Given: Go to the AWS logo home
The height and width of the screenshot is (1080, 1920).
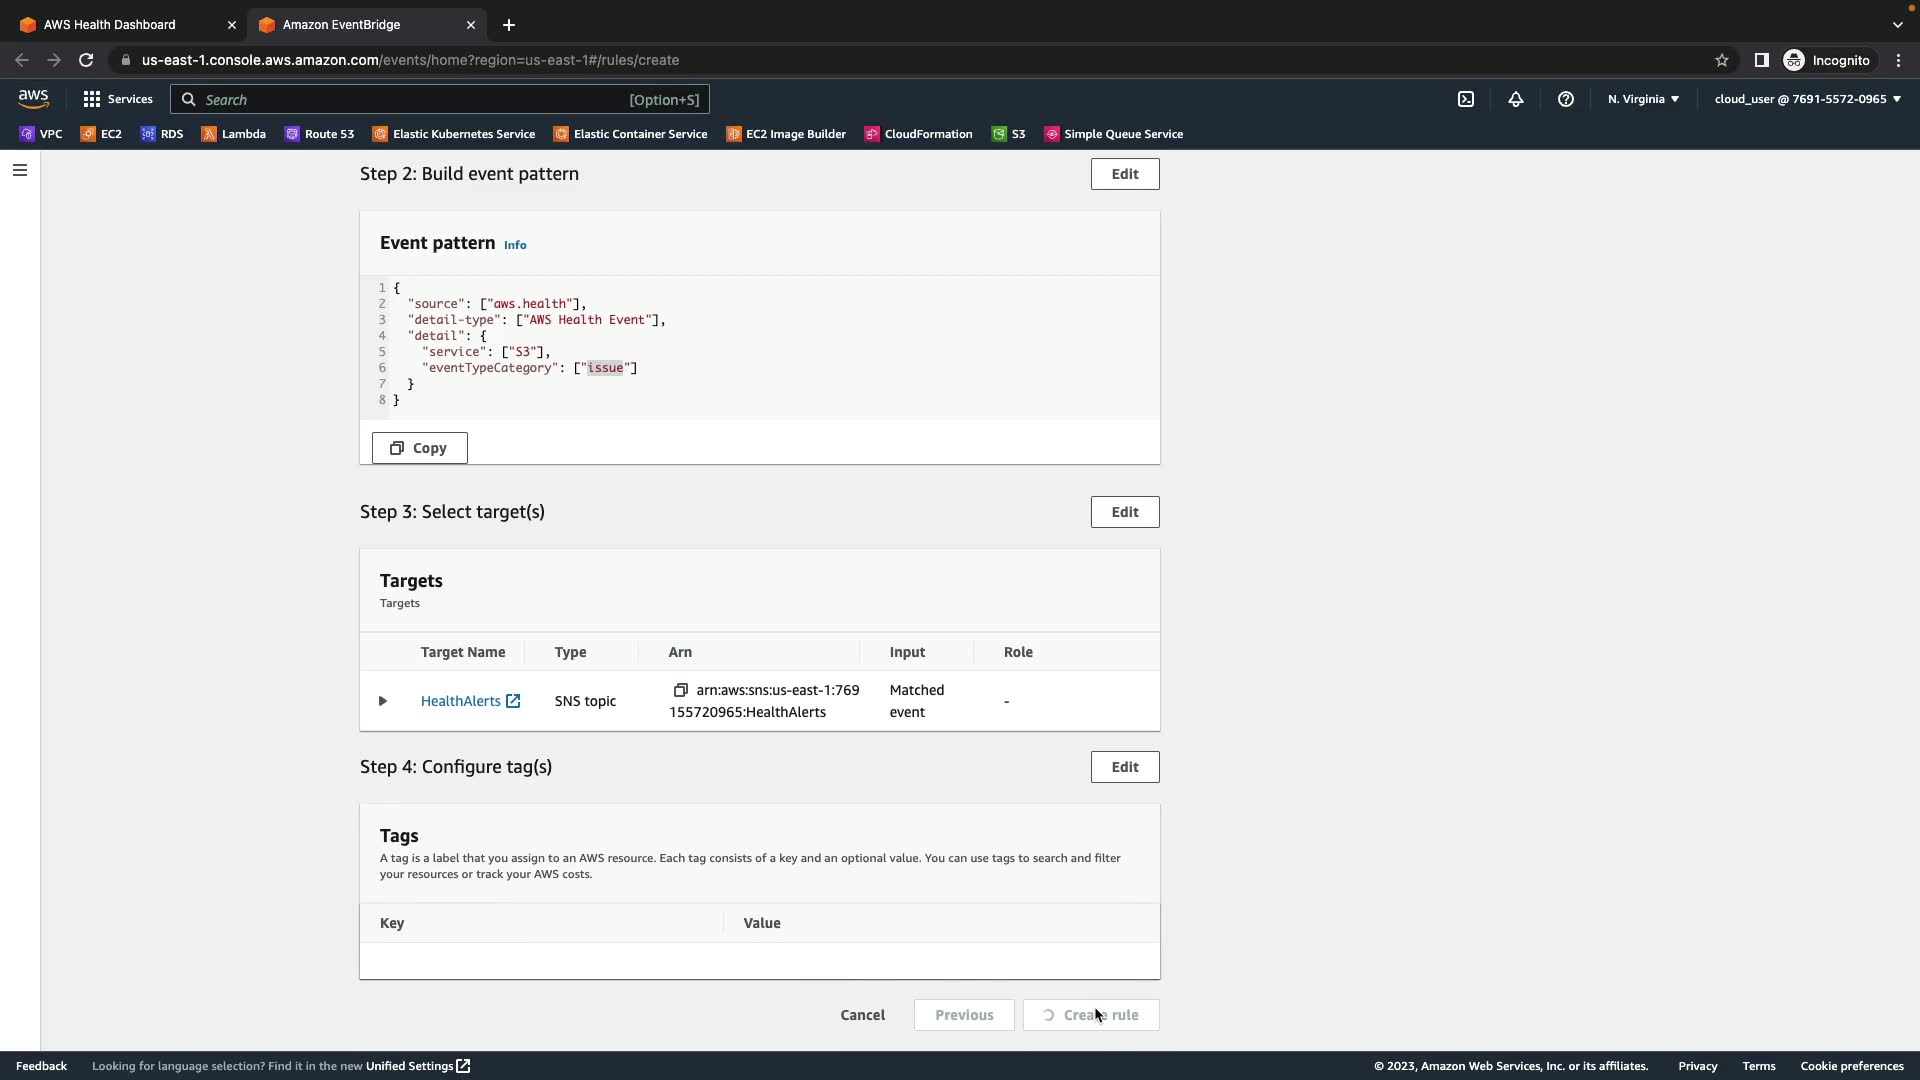Looking at the screenshot, I should 33,99.
